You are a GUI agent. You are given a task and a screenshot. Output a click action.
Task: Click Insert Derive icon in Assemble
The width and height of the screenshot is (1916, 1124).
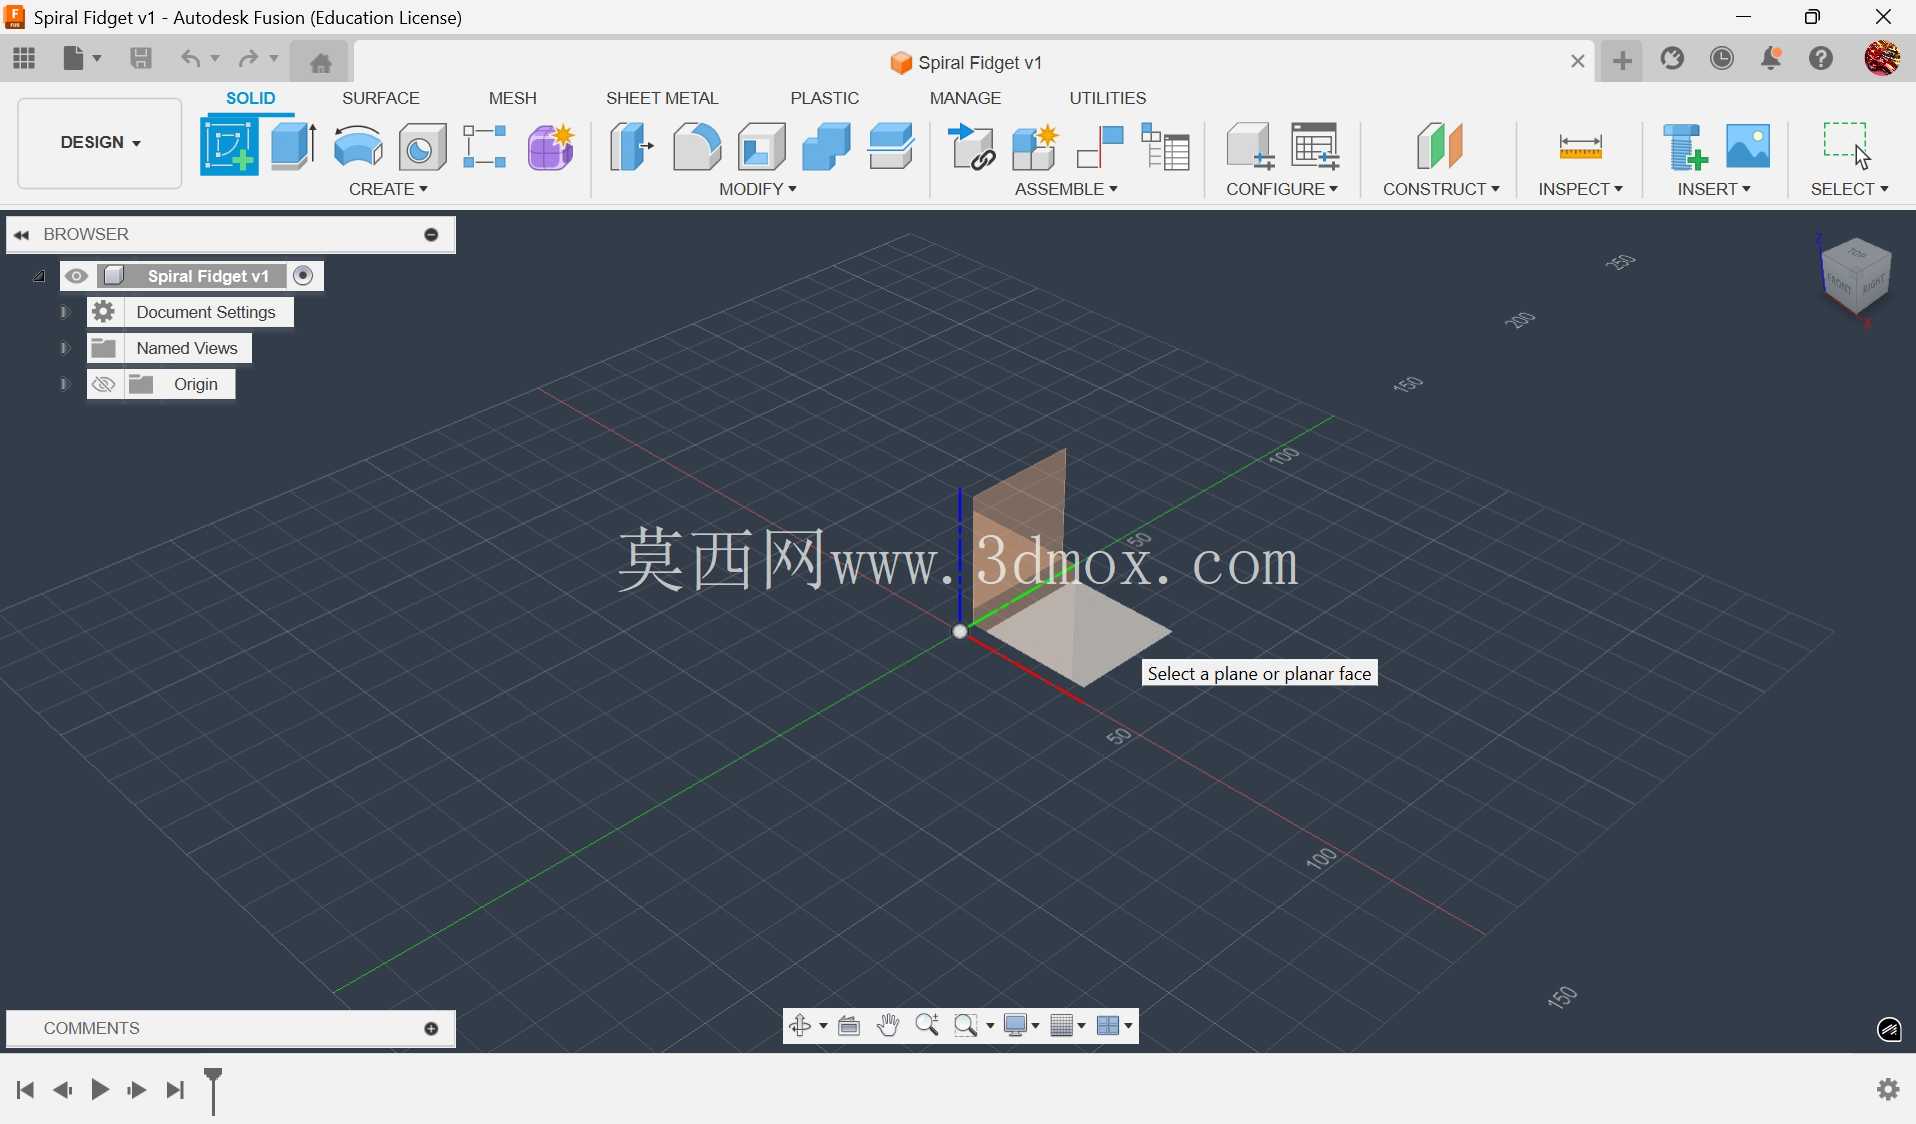click(x=972, y=147)
